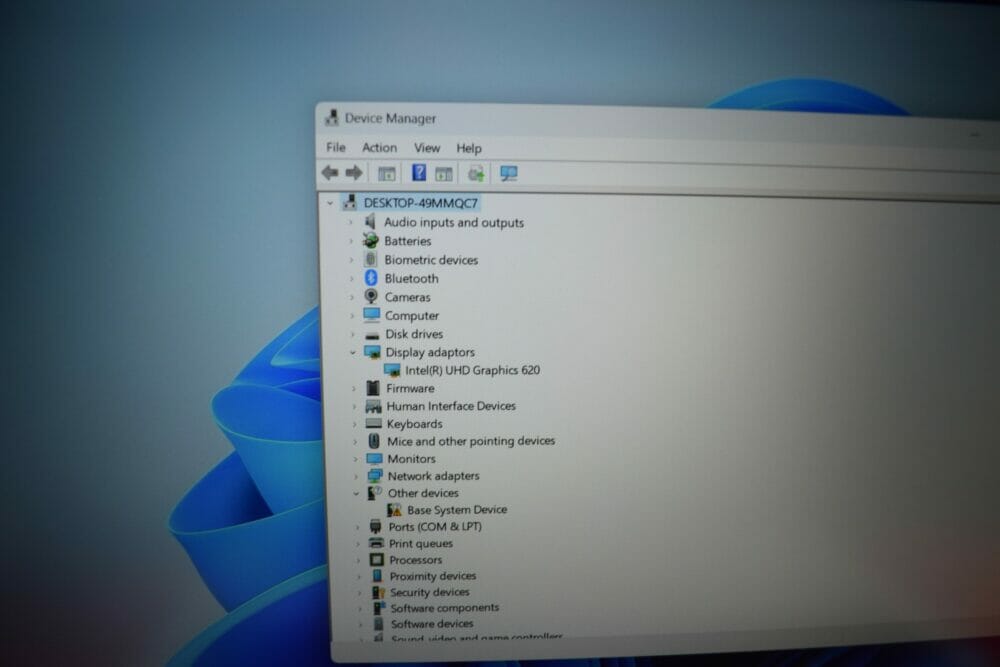Select the Monitors label
1000x667 pixels.
click(411, 458)
